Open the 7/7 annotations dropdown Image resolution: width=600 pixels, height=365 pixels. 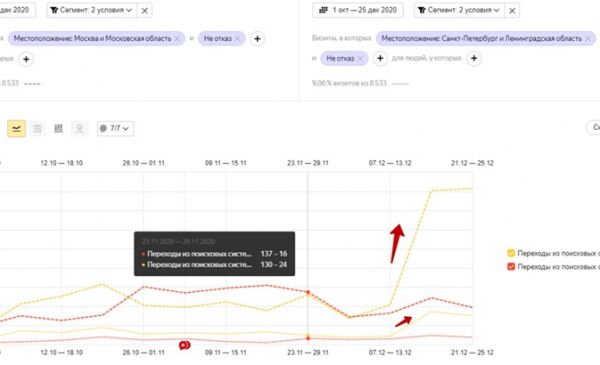tap(116, 129)
